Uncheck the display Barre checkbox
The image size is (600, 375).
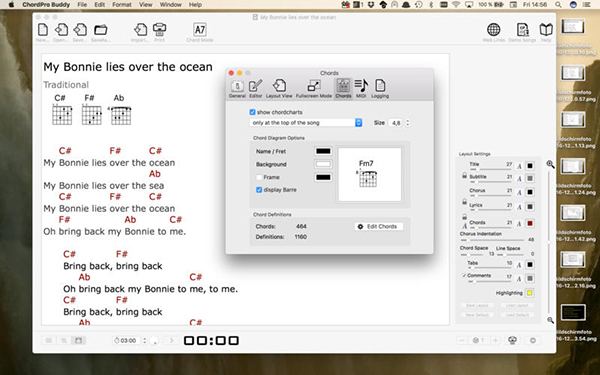pos(259,190)
